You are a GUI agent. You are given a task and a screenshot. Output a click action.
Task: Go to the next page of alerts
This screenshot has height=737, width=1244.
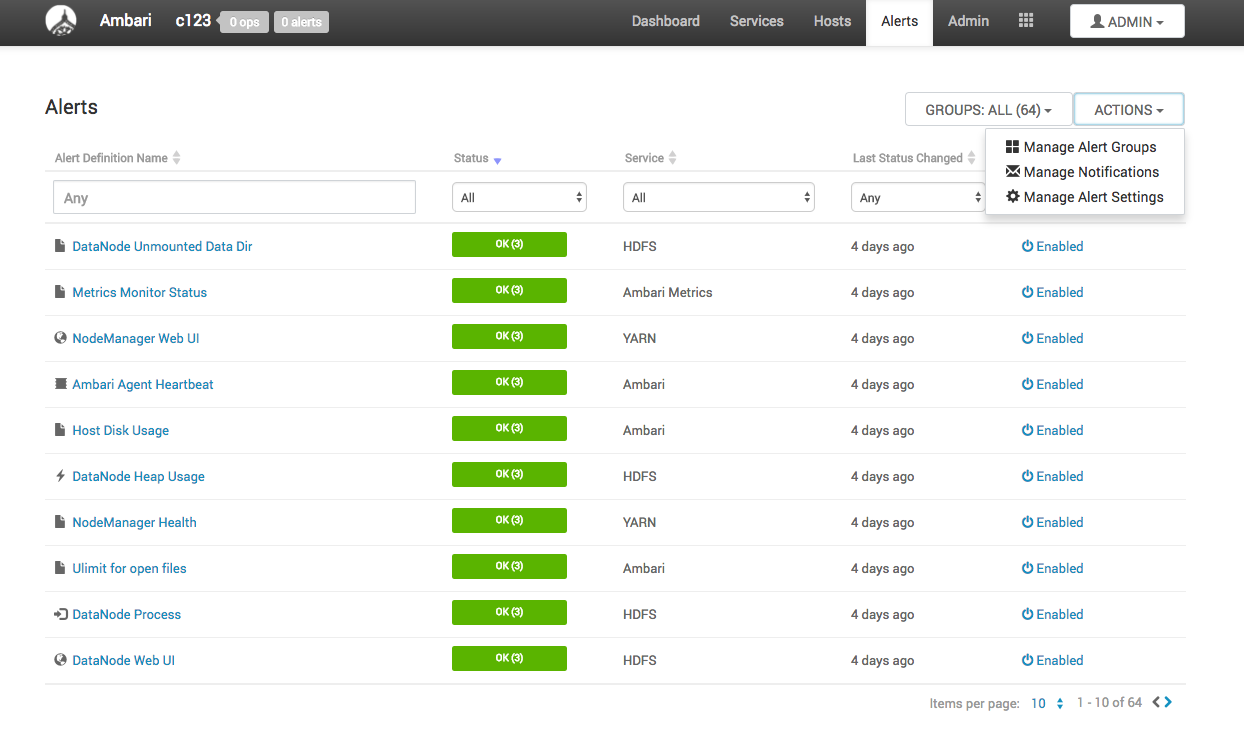(x=1167, y=702)
